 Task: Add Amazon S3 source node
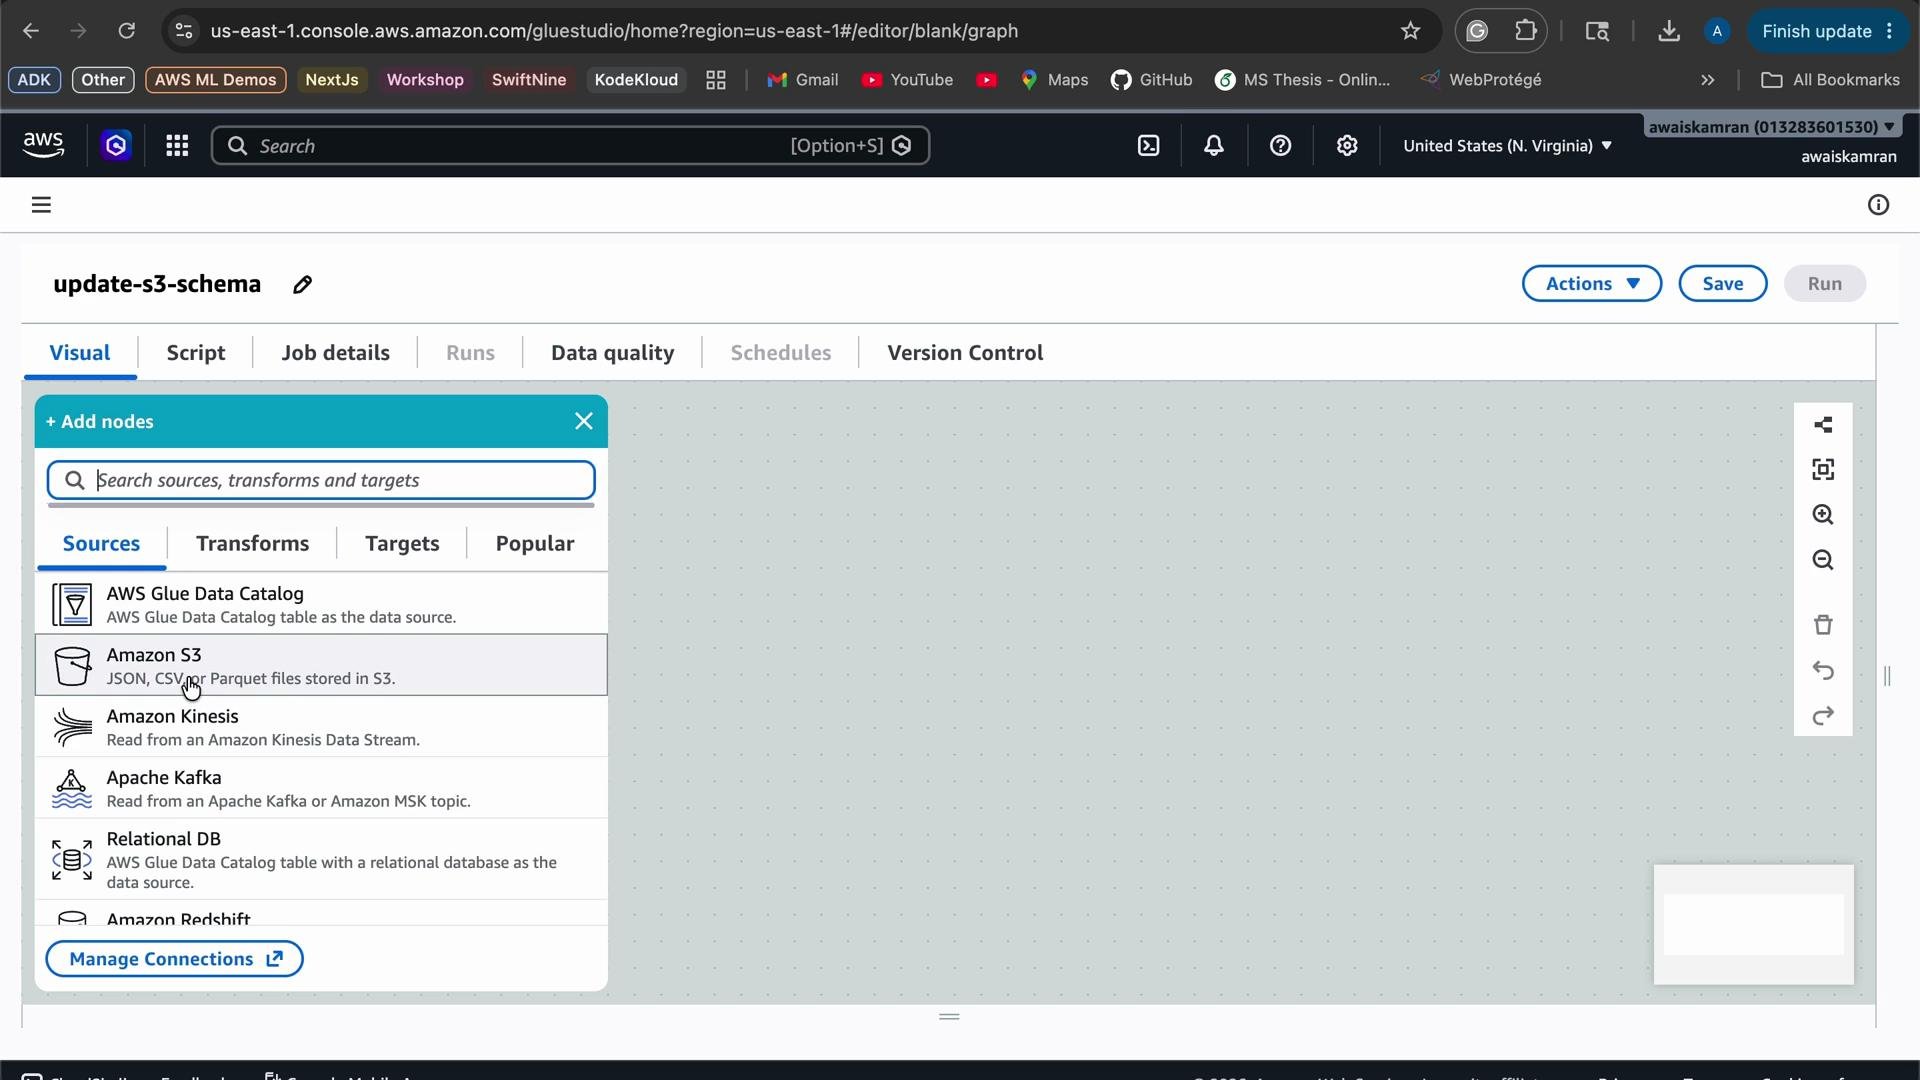click(x=321, y=665)
